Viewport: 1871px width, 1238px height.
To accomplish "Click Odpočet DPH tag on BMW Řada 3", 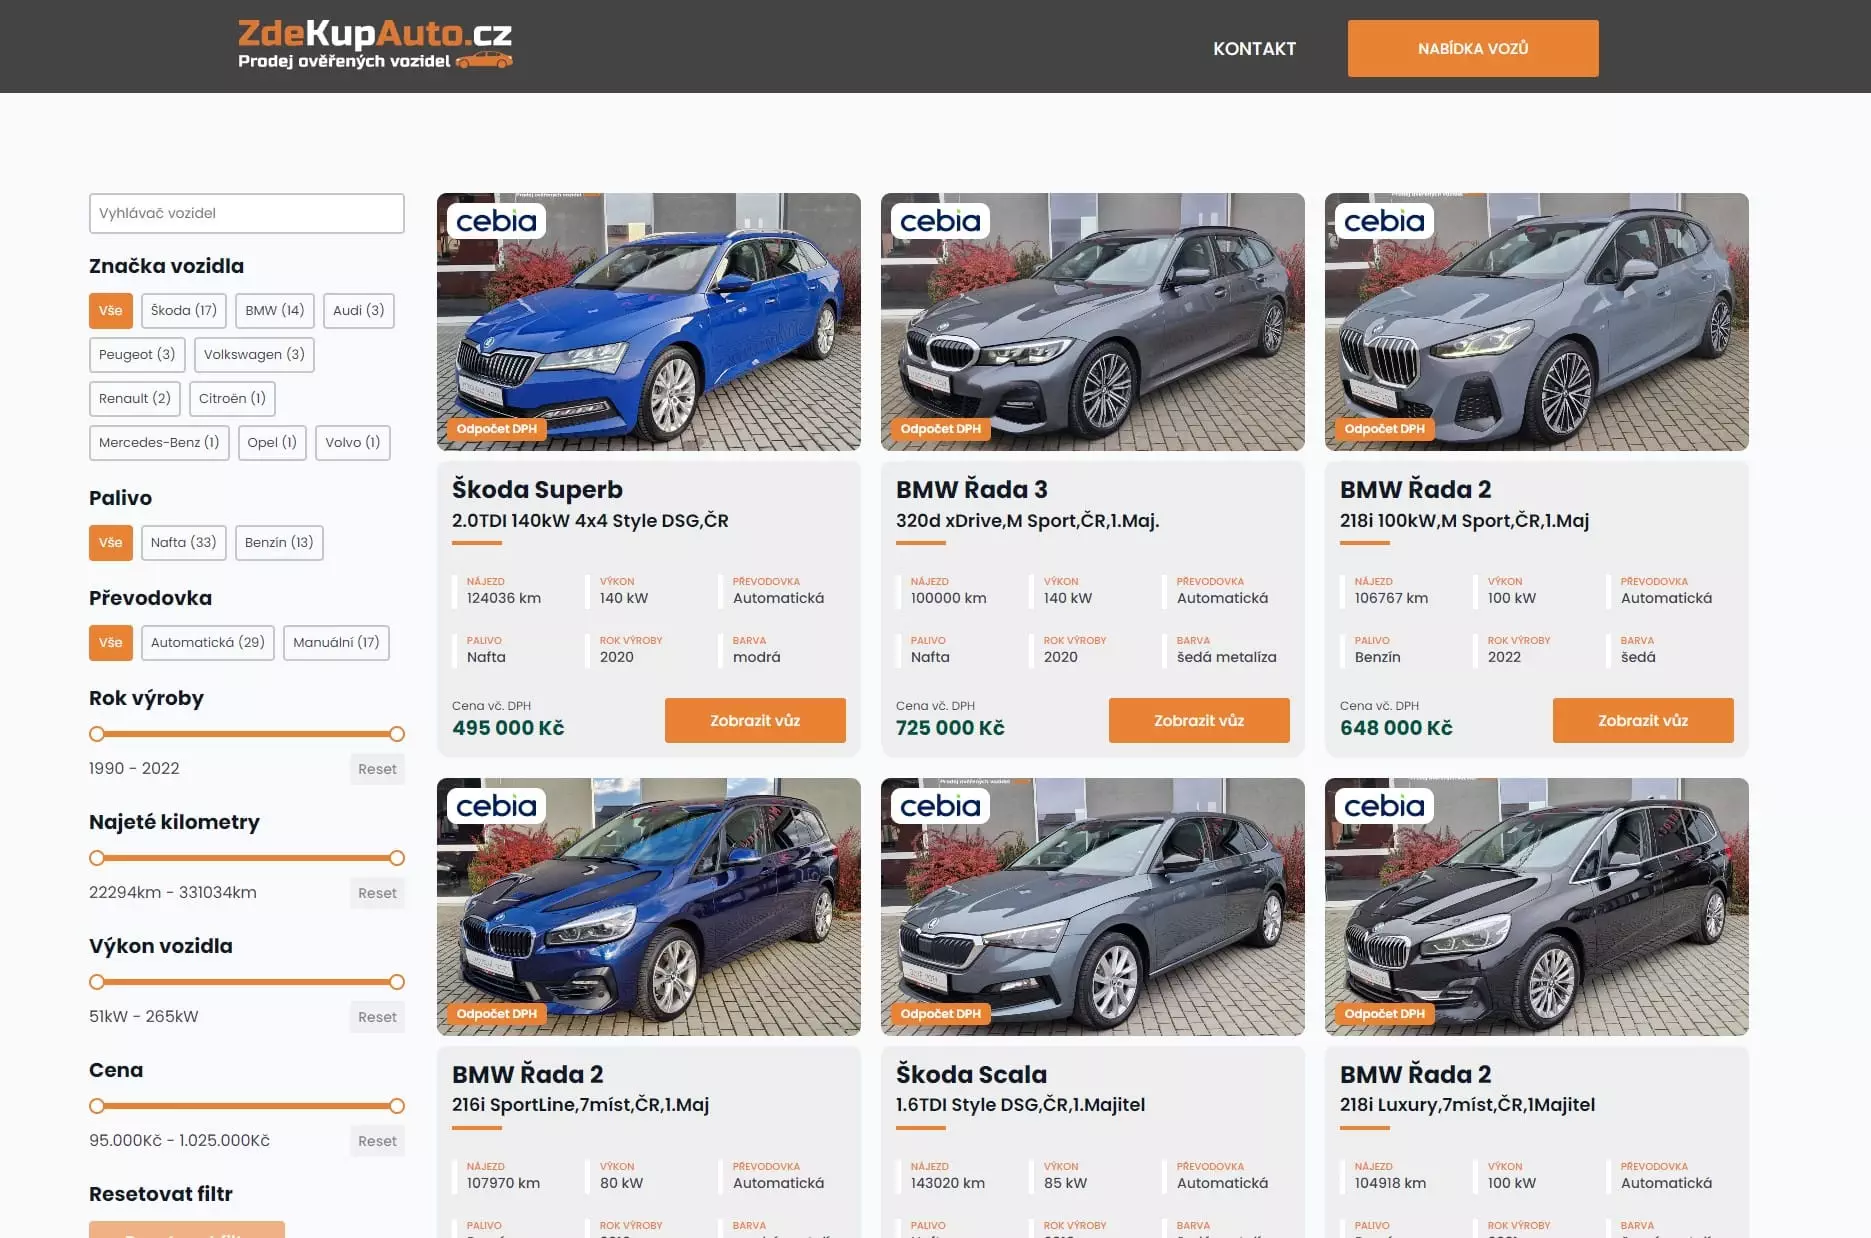I will [940, 429].
